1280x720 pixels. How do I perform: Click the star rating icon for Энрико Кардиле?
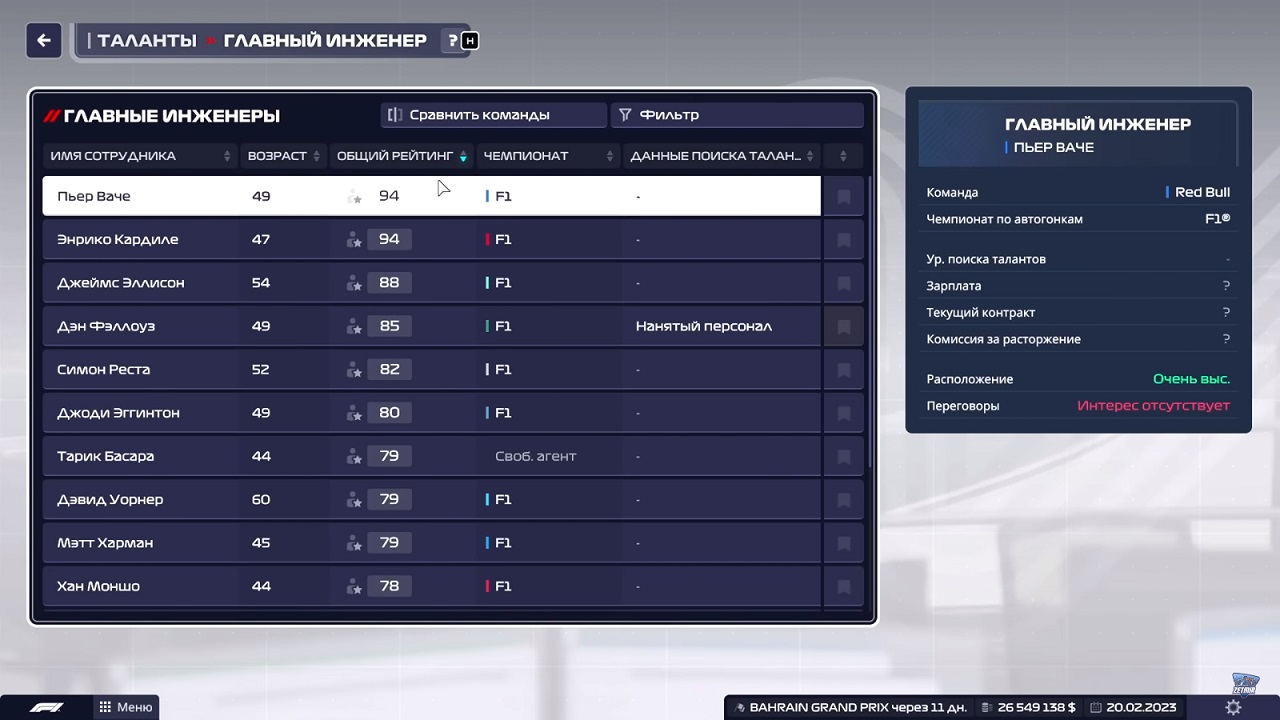pos(354,239)
